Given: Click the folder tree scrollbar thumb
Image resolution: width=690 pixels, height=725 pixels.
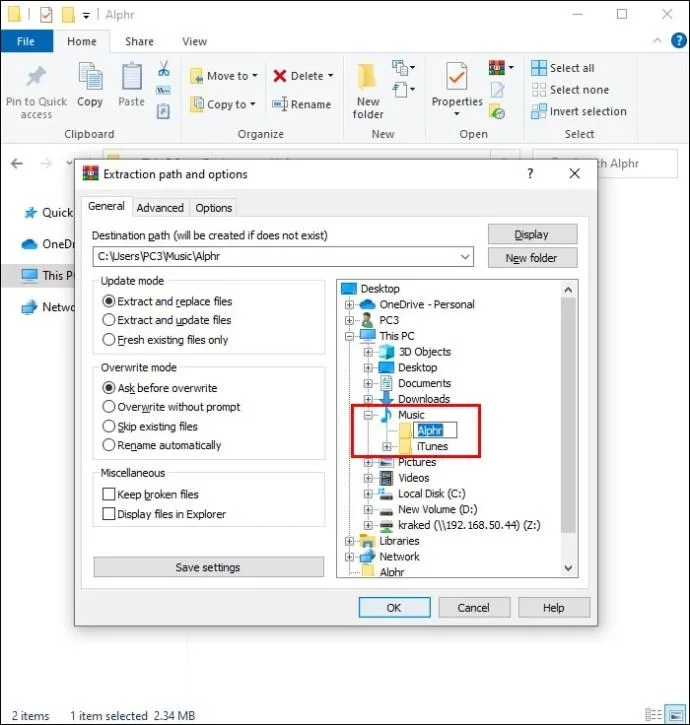Looking at the screenshot, I should 568,415.
